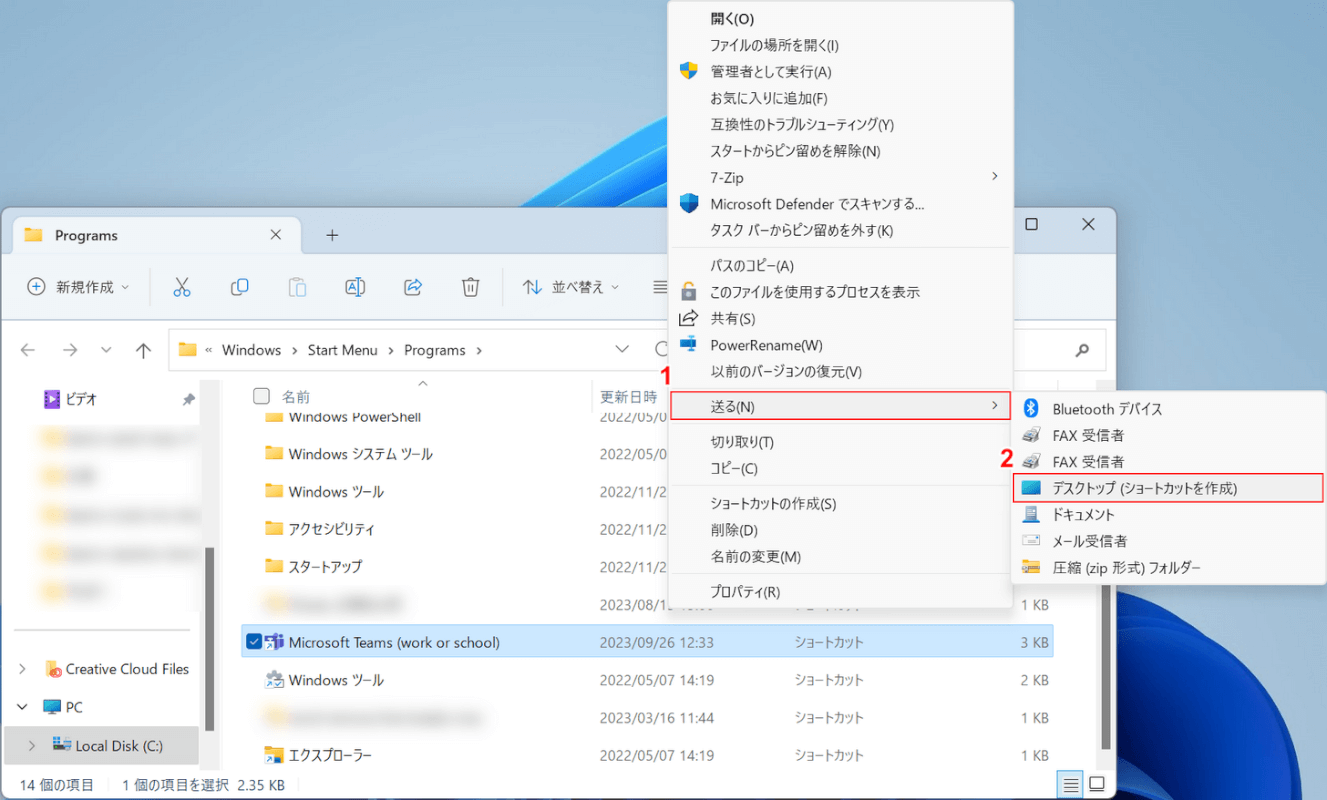
Task: Click the Delete trash can icon
Action: 470,287
